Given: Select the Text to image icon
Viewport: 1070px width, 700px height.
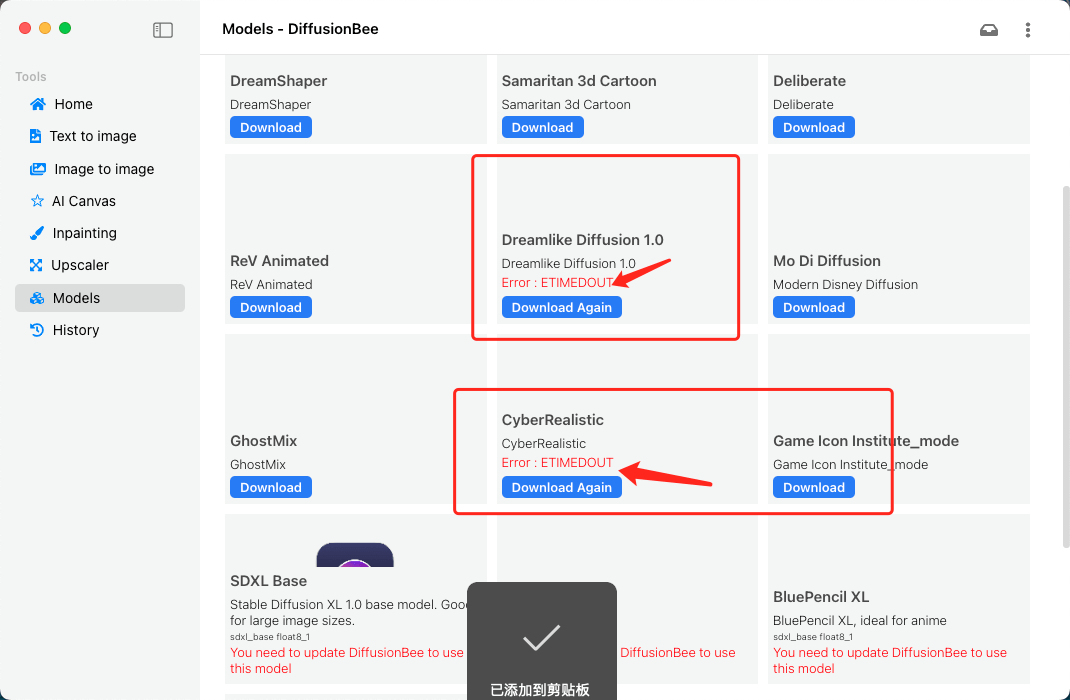Looking at the screenshot, I should [x=36, y=136].
